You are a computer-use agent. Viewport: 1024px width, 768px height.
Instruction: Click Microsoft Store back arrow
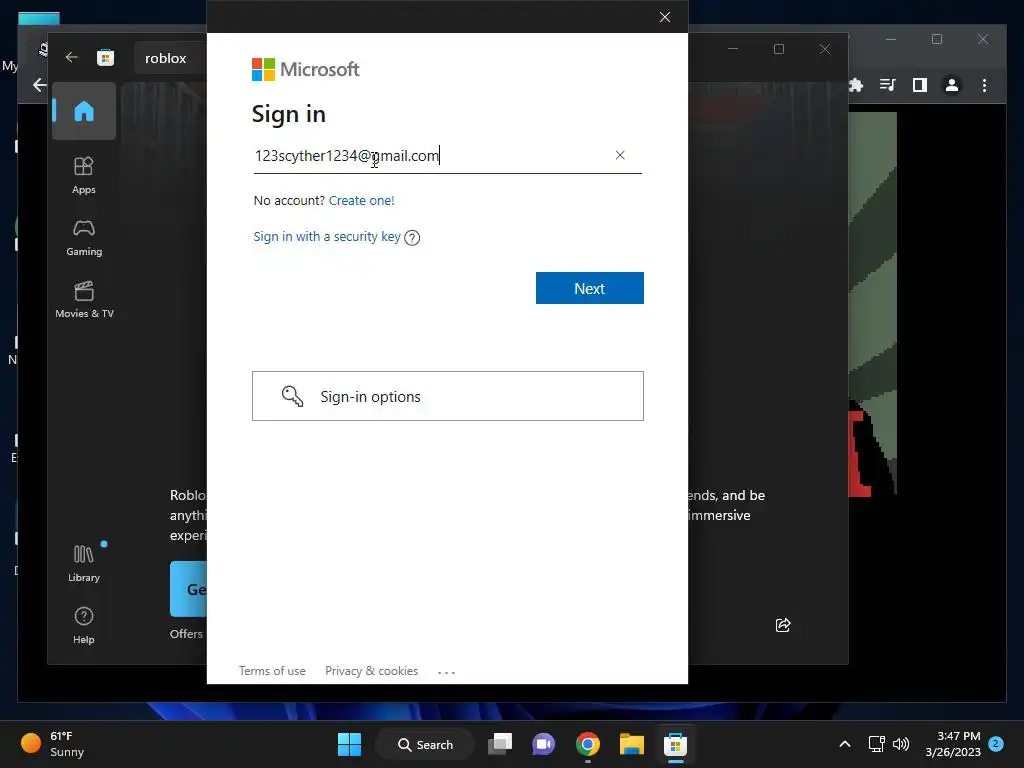[x=72, y=57]
